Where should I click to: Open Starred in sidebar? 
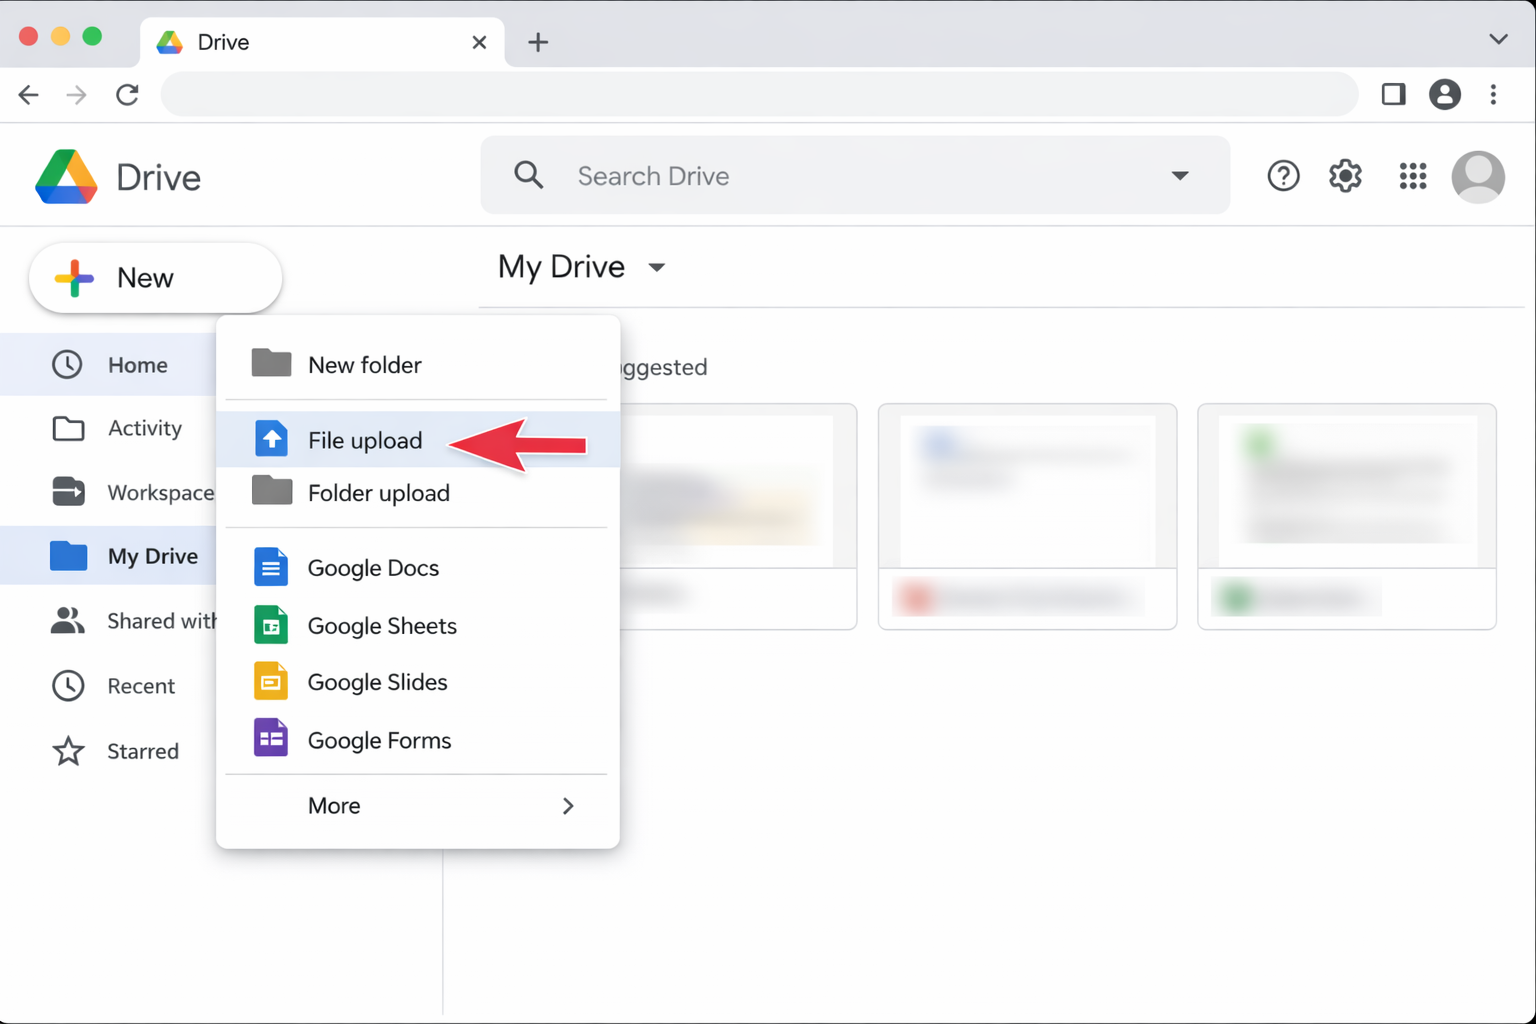pyautogui.click(x=108, y=751)
